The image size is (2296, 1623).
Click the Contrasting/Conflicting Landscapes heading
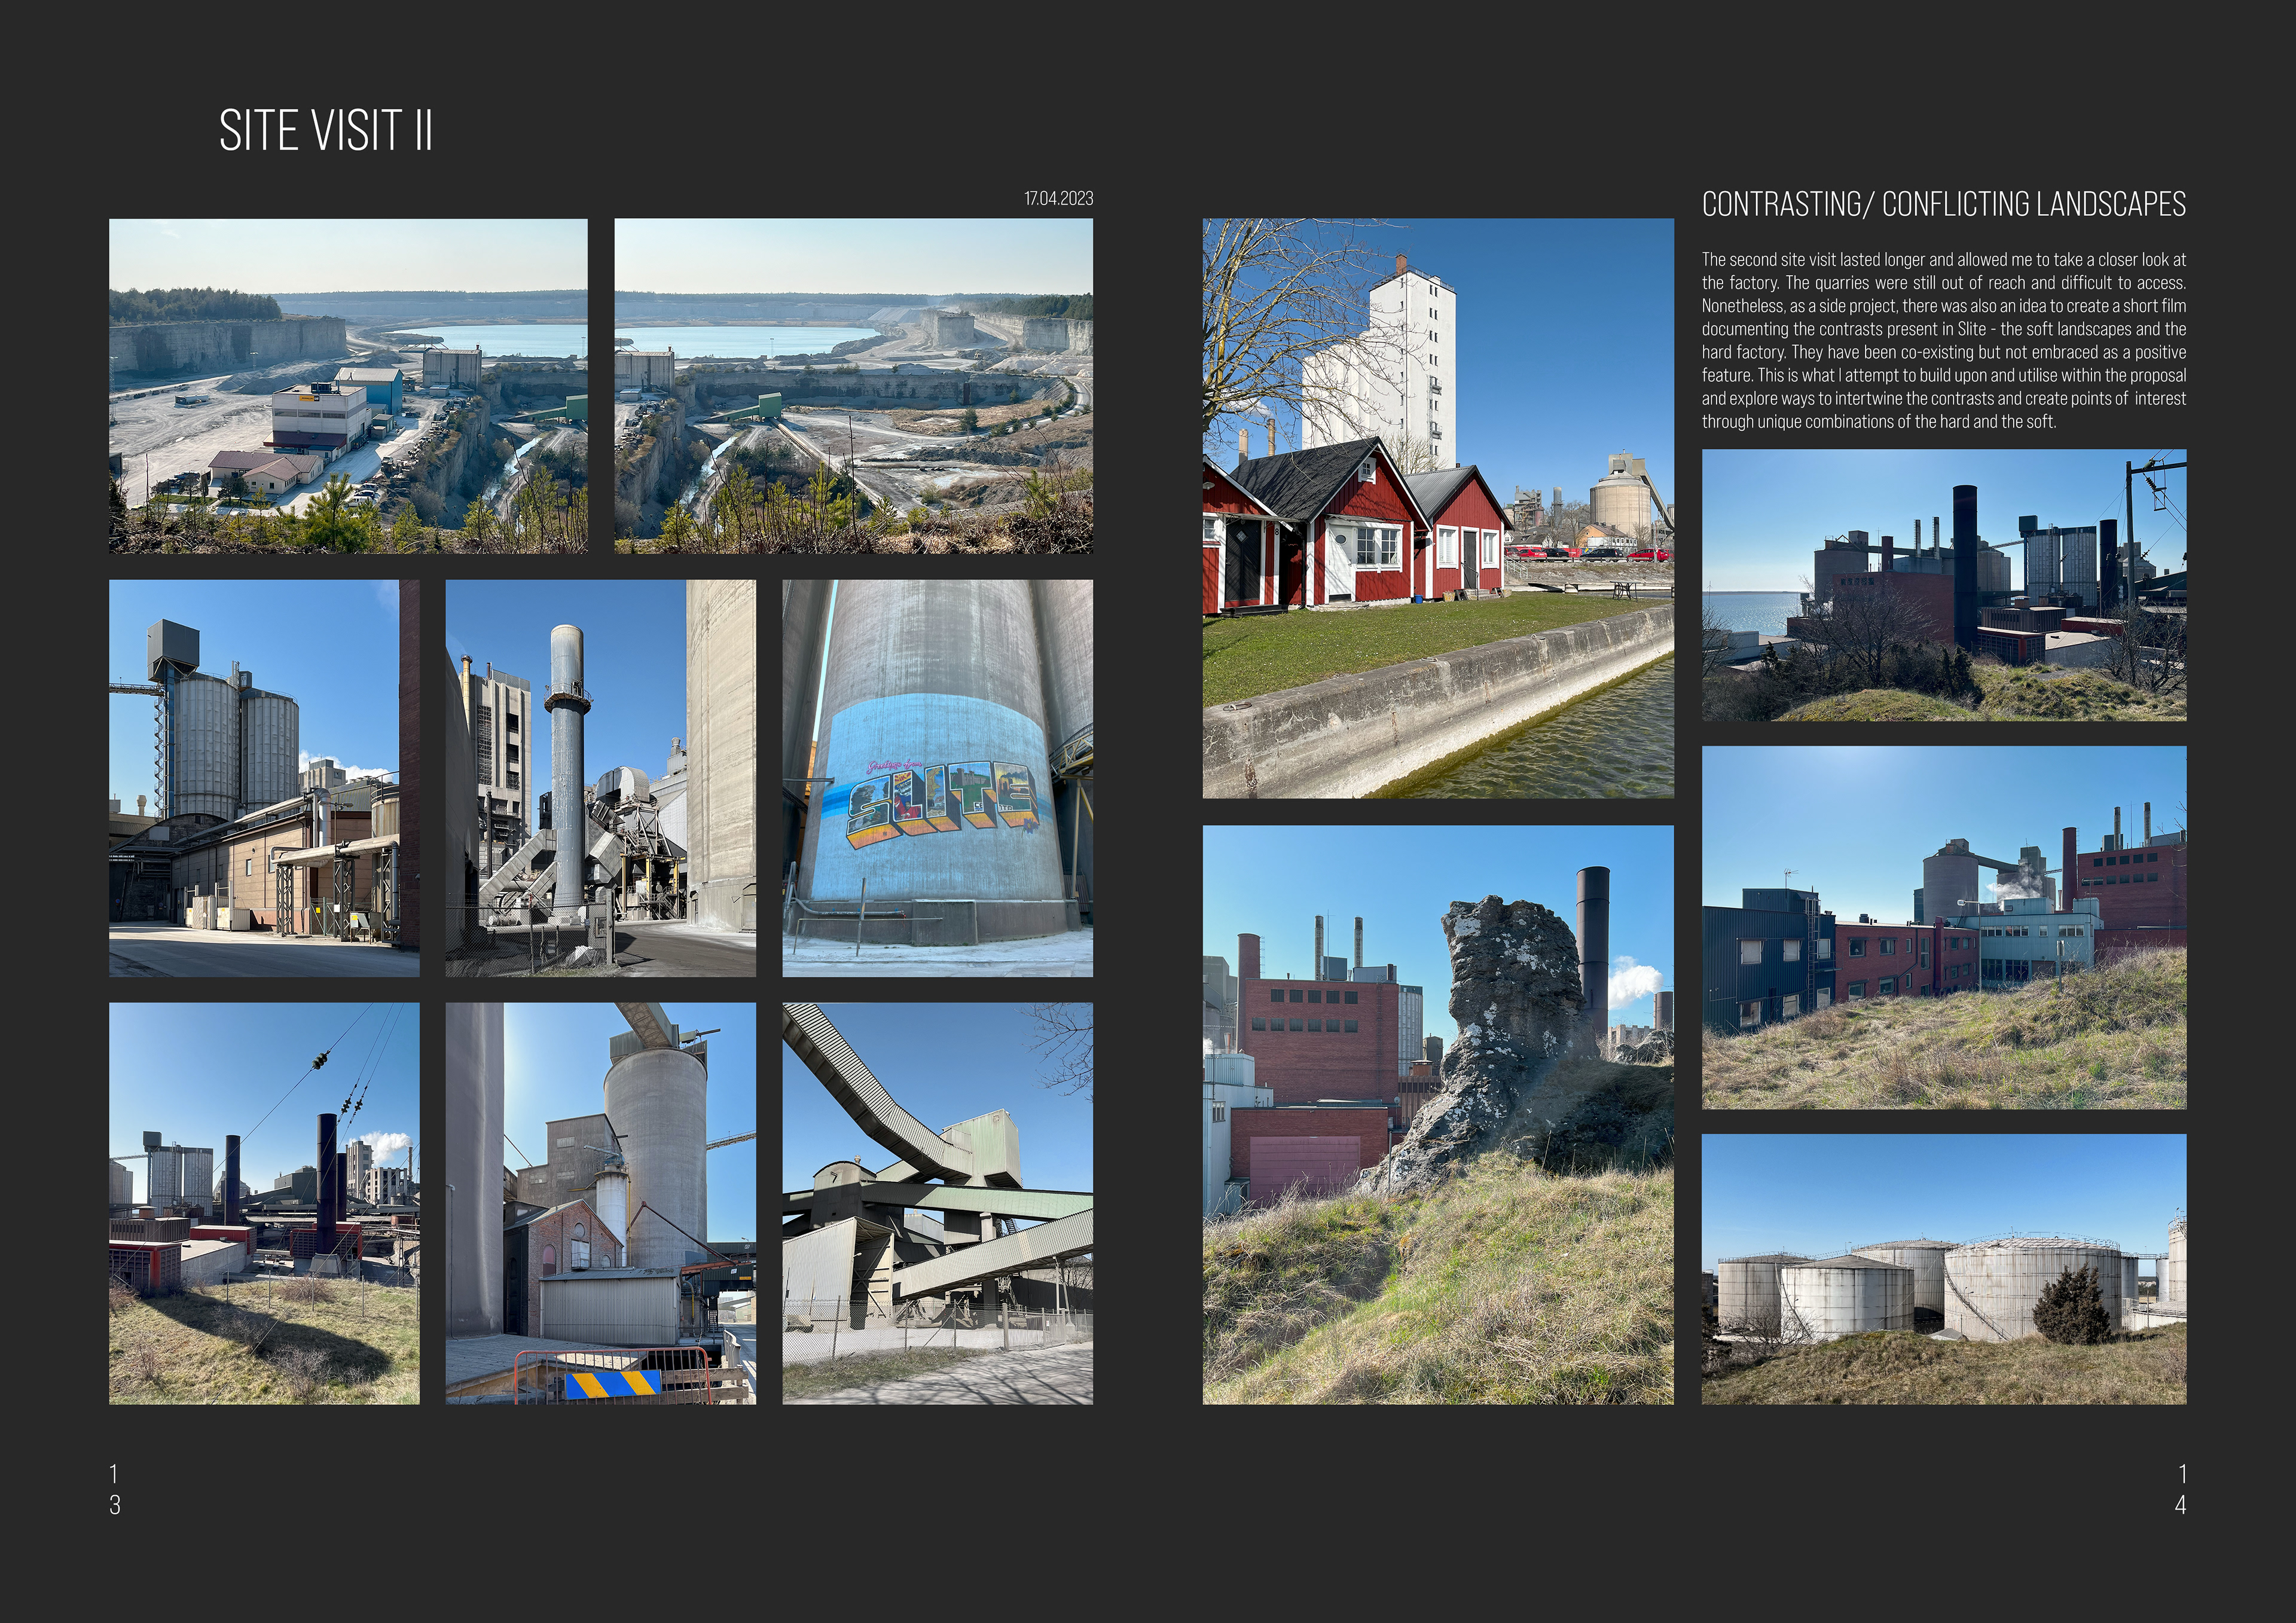coord(1943,204)
